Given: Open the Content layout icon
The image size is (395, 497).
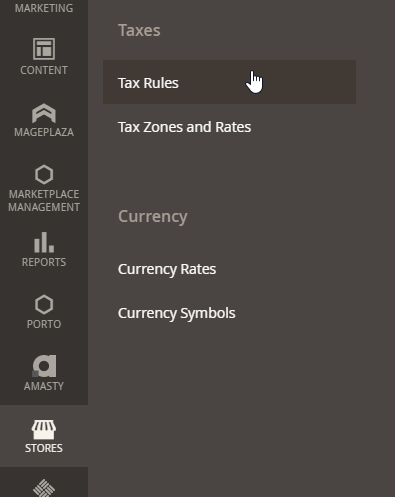Looking at the screenshot, I should click(44, 49).
